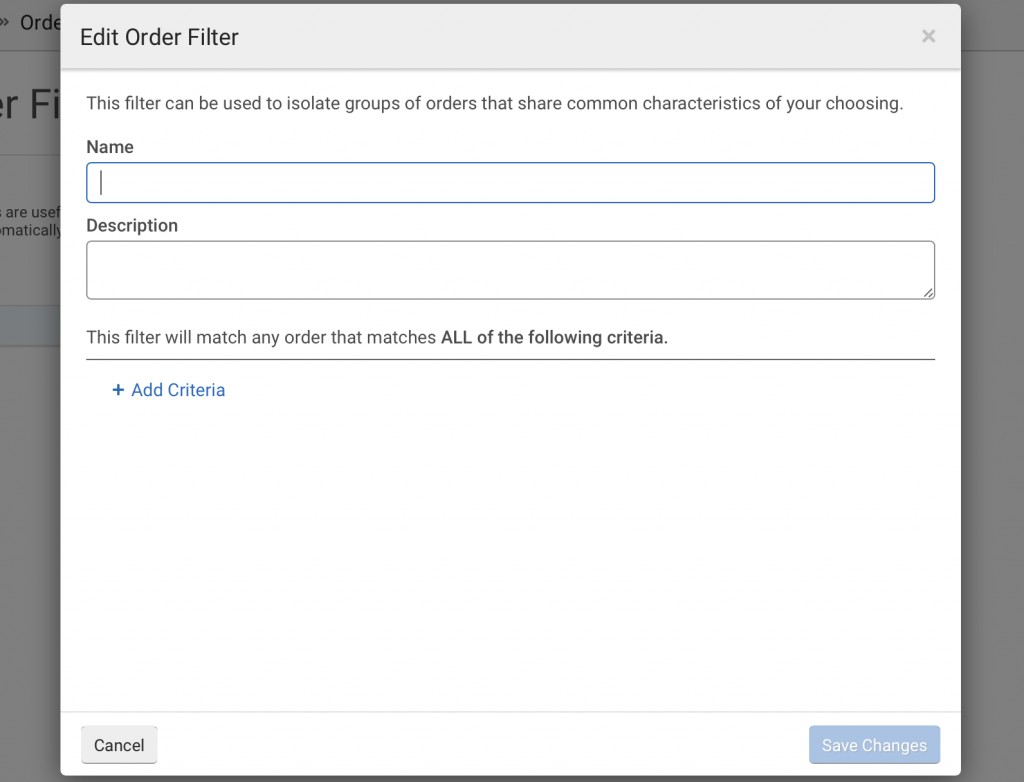Submit the filter with Save Changes
Viewport: 1024px width, 782px height.
[x=874, y=745]
